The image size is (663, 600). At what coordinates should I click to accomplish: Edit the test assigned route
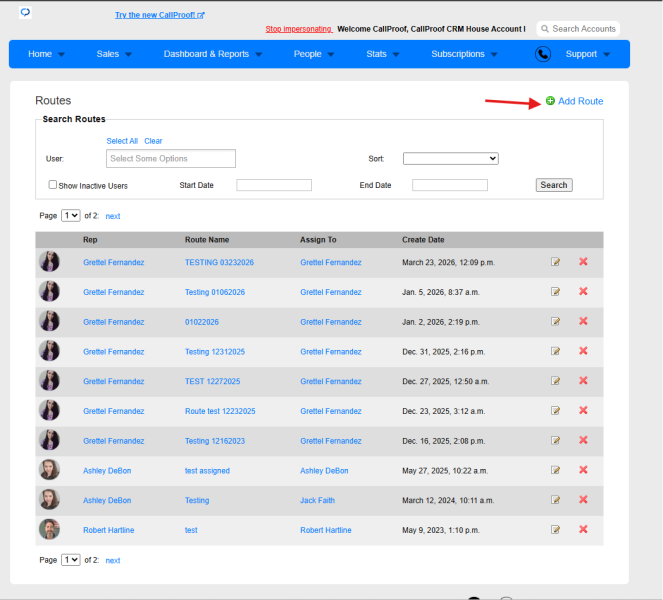tap(555, 470)
